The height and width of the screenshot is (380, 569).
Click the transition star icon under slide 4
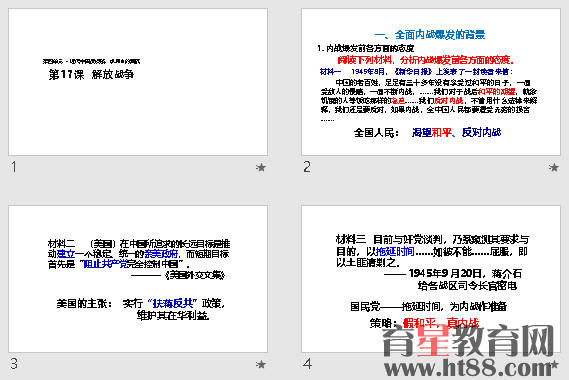tap(554, 364)
